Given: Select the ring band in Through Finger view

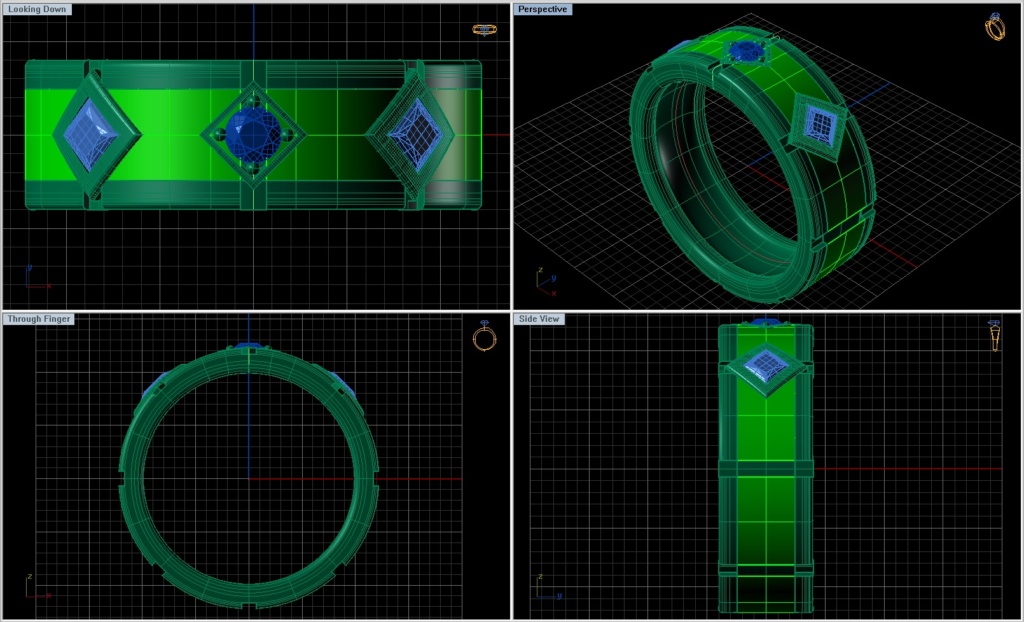Looking at the screenshot, I should tap(249, 478).
